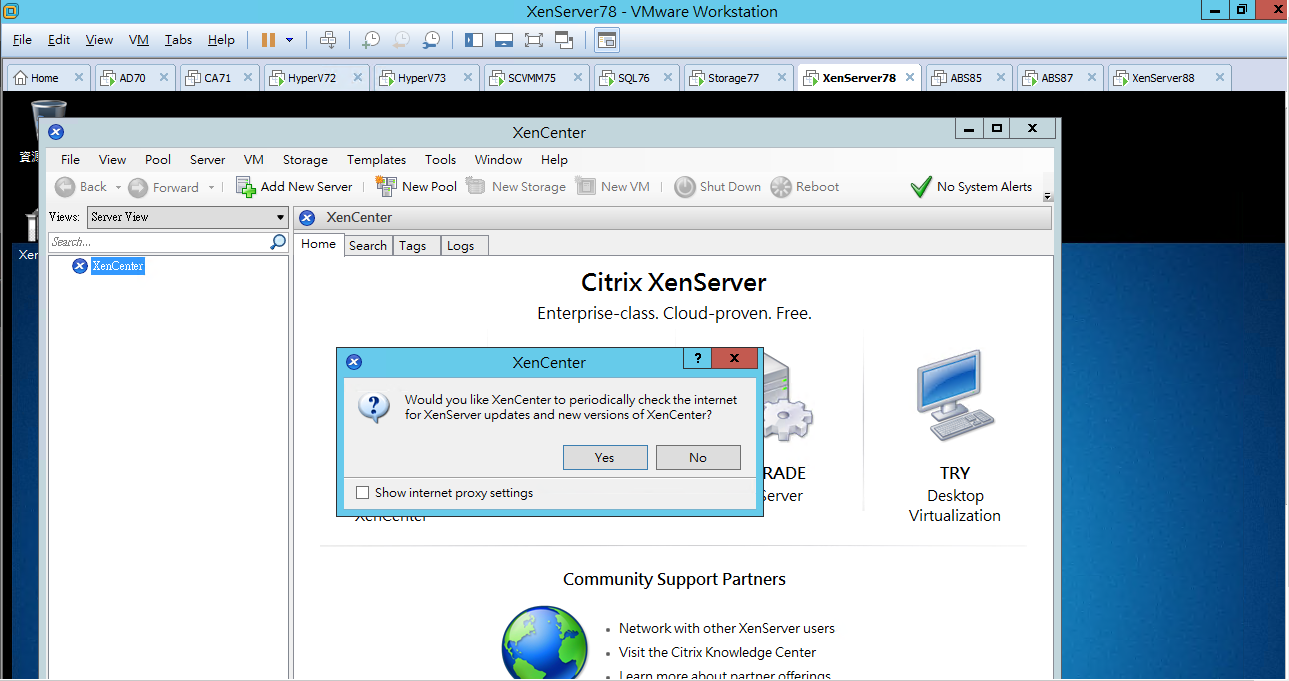Click the No System Alerts checkmark icon
This screenshot has width=1289, height=681.
921,187
